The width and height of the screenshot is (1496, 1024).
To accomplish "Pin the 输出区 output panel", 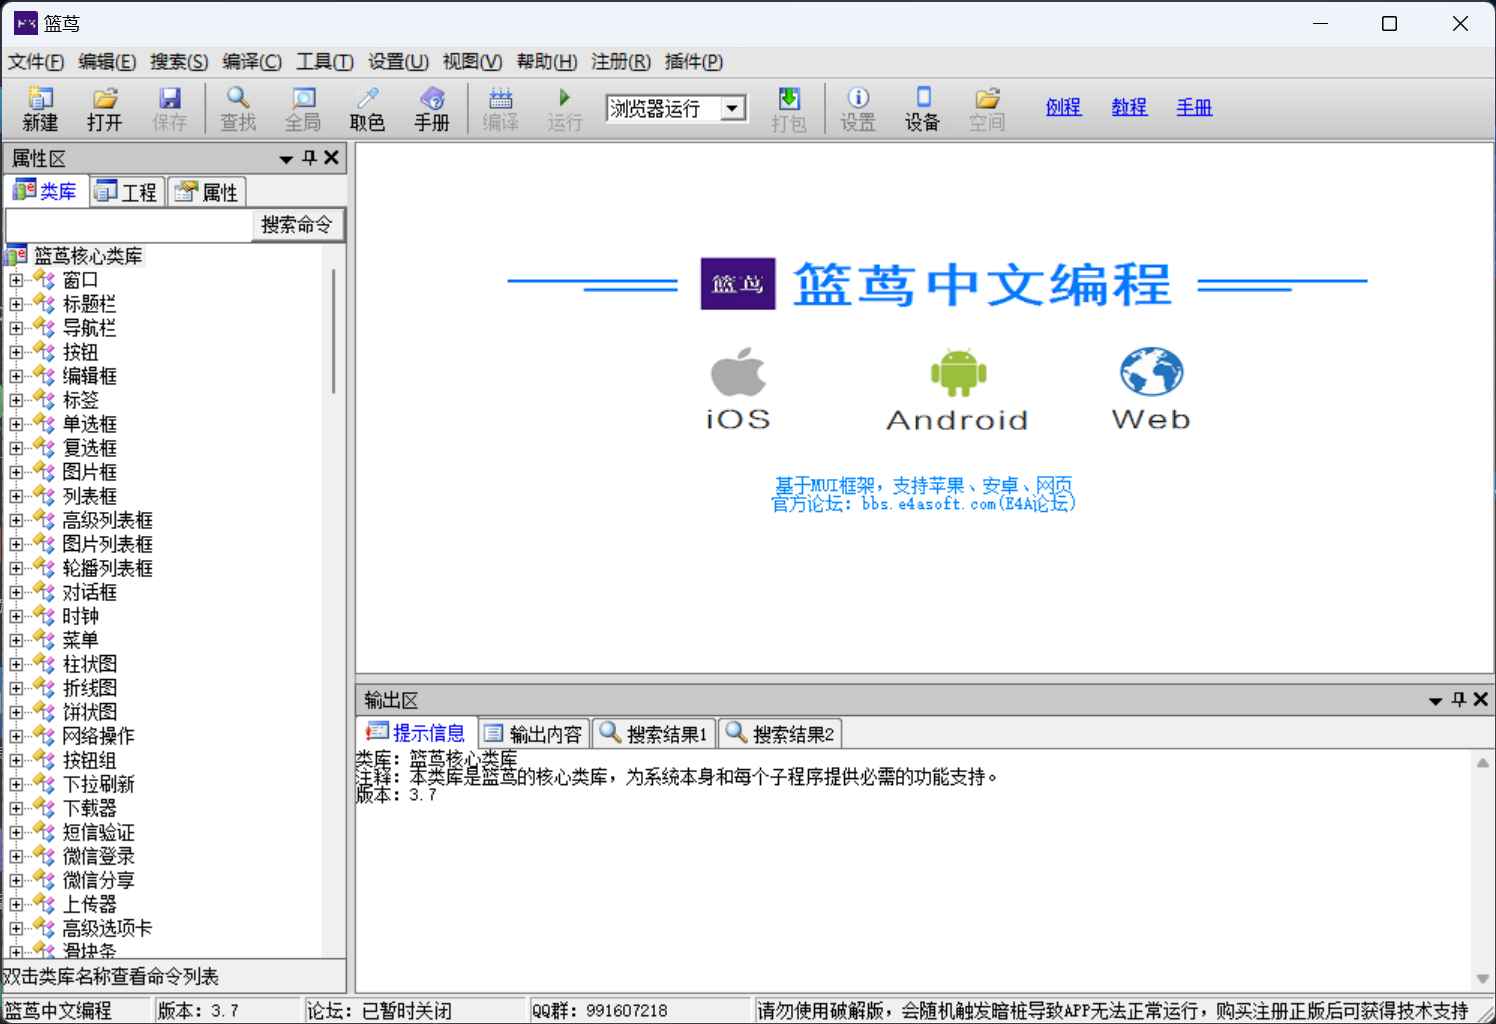I will pyautogui.click(x=1458, y=700).
